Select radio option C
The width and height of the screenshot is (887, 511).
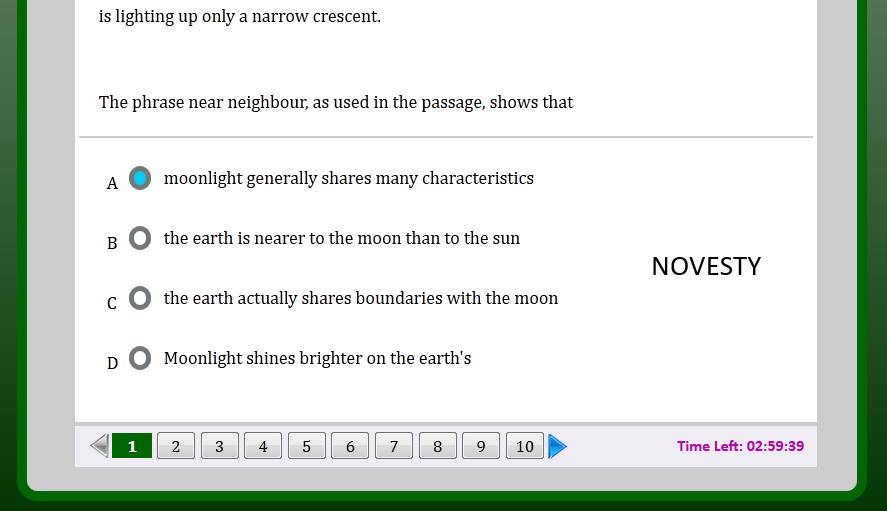point(140,298)
